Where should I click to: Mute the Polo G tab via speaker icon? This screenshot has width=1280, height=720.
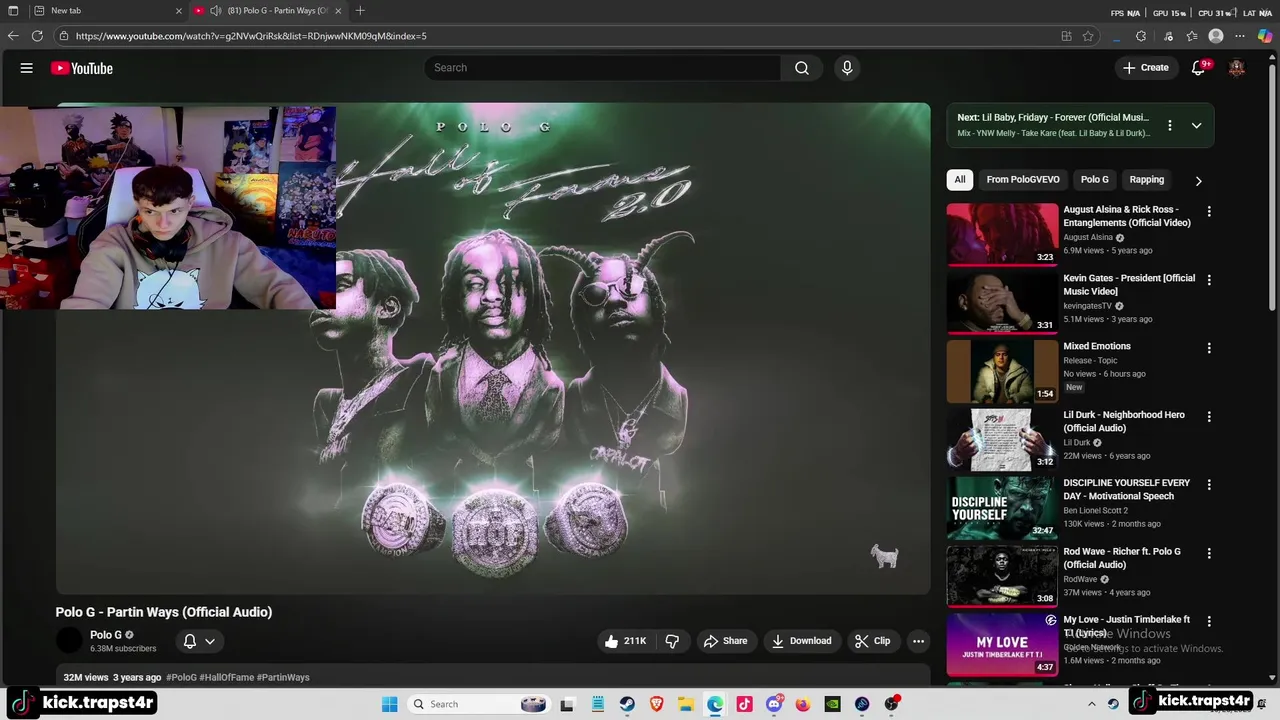point(215,11)
